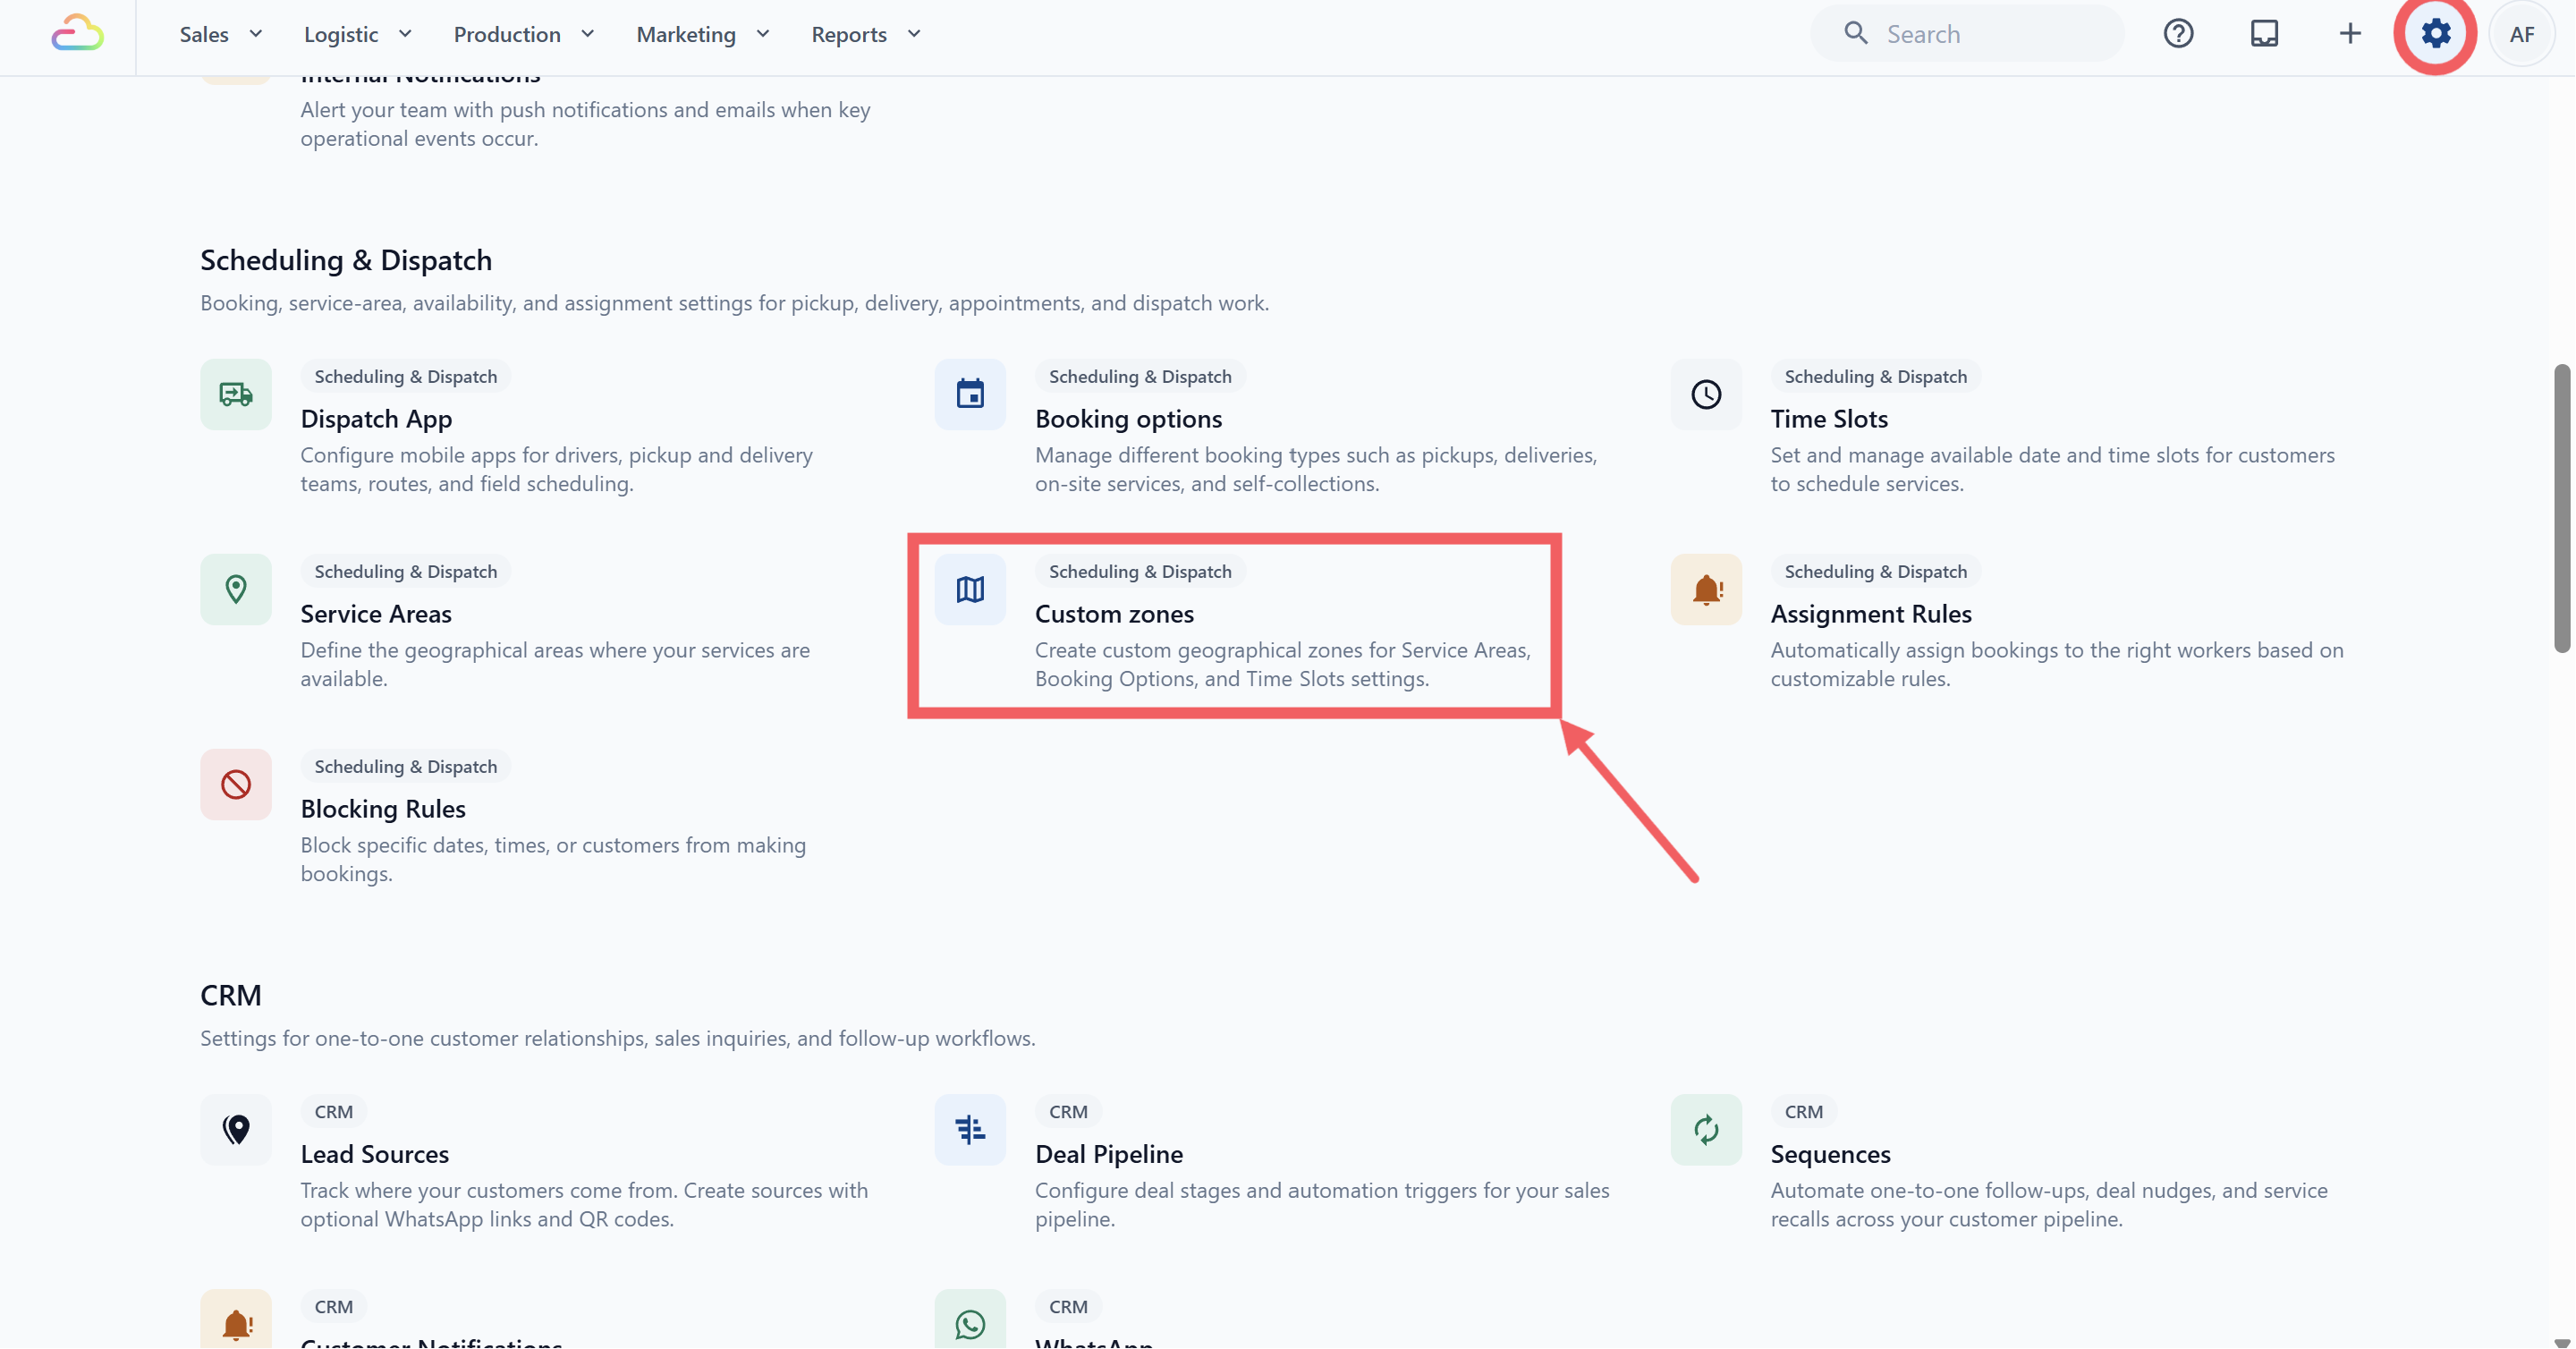The height and width of the screenshot is (1349, 2576).
Task: Open Lead Sources settings
Action: (375, 1154)
